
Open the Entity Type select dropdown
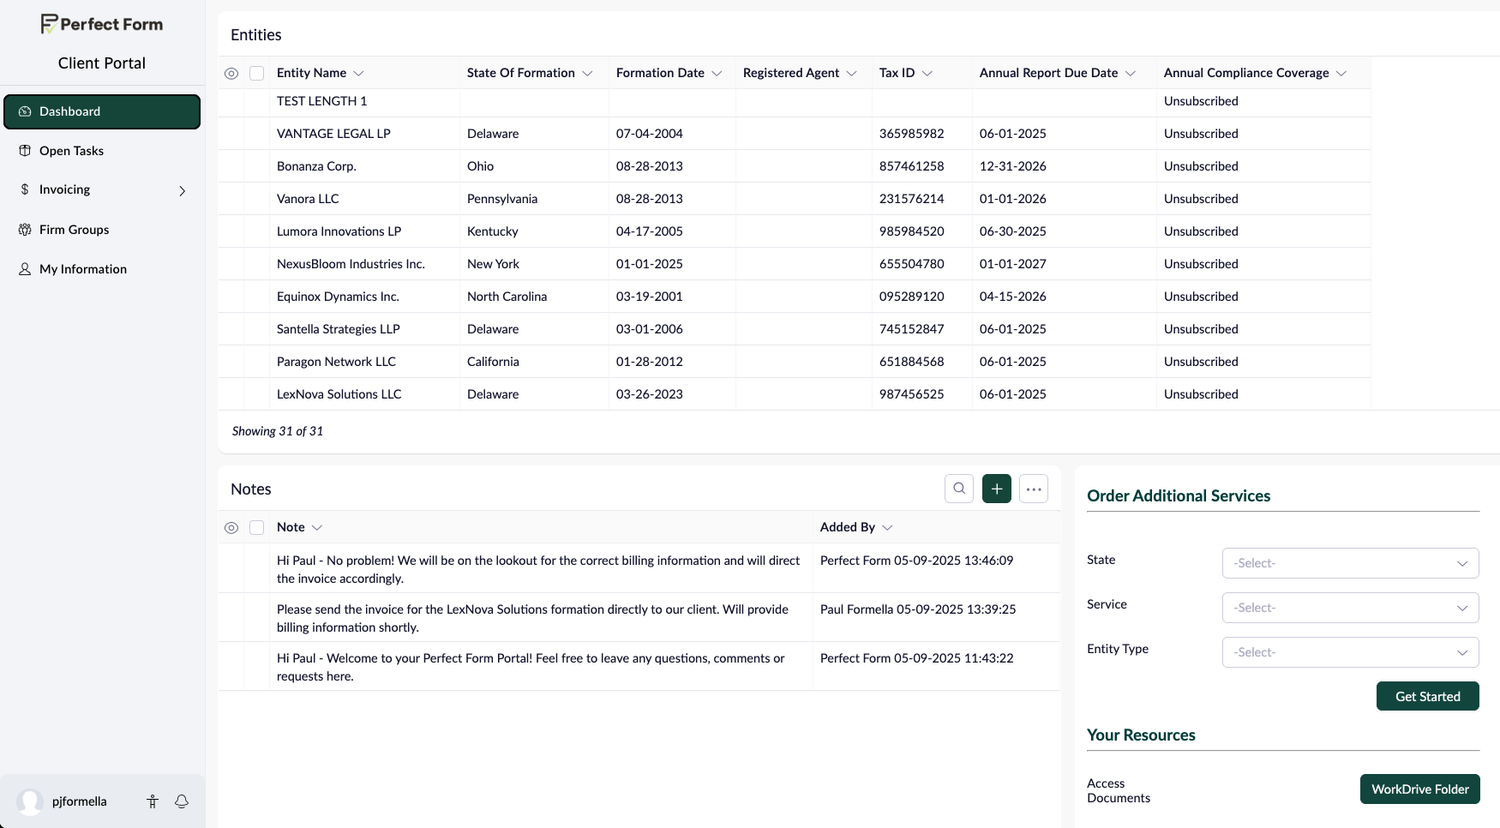point(1350,652)
